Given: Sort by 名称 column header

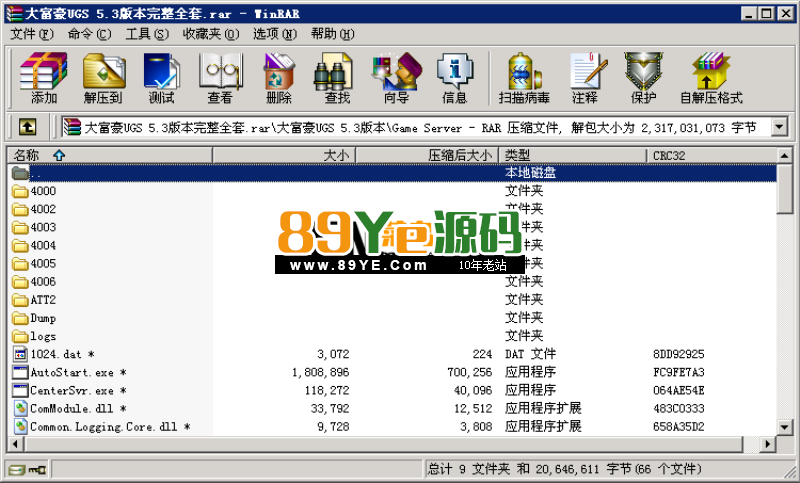Looking at the screenshot, I should click(110, 155).
